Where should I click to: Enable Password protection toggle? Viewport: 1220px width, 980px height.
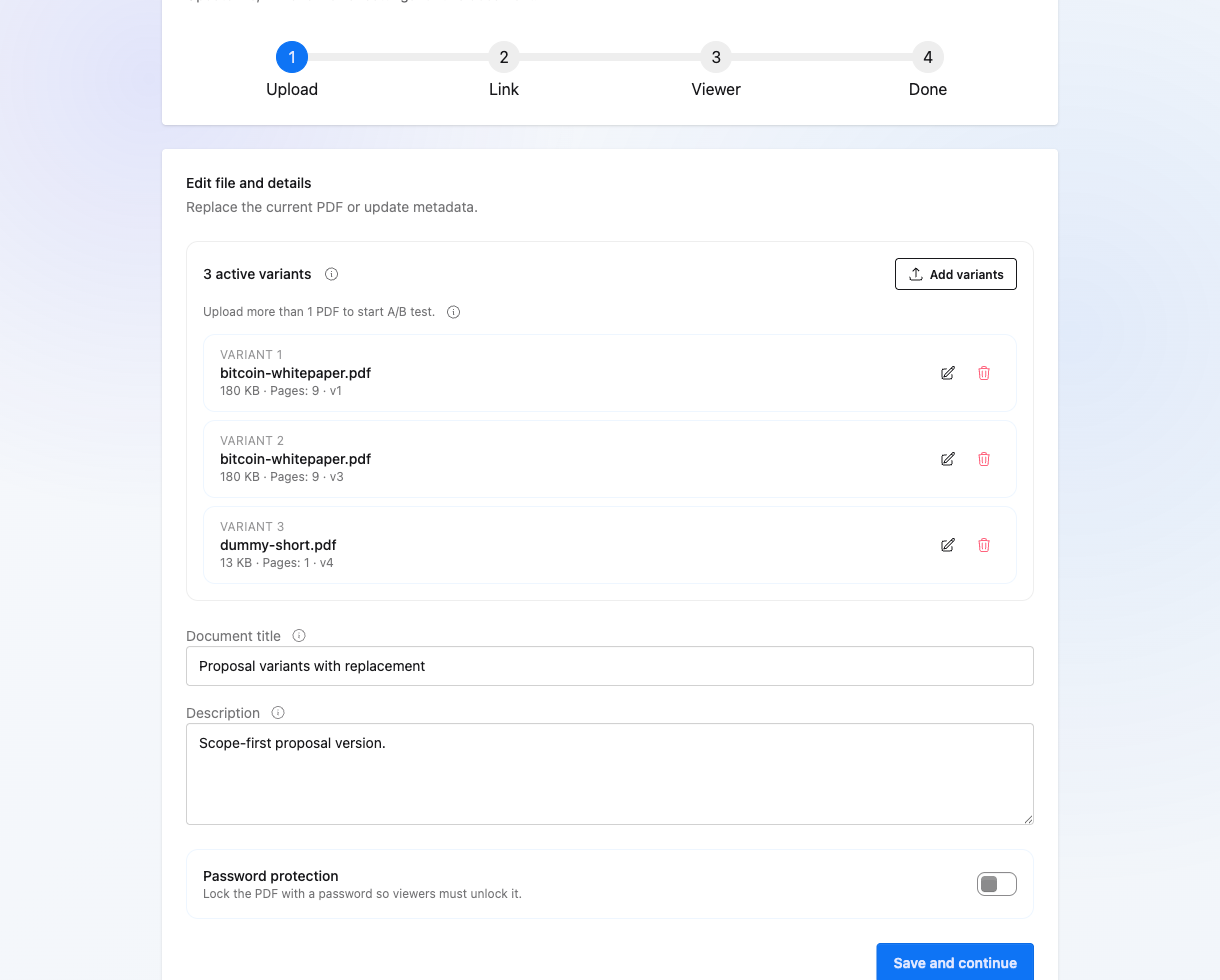pos(996,884)
